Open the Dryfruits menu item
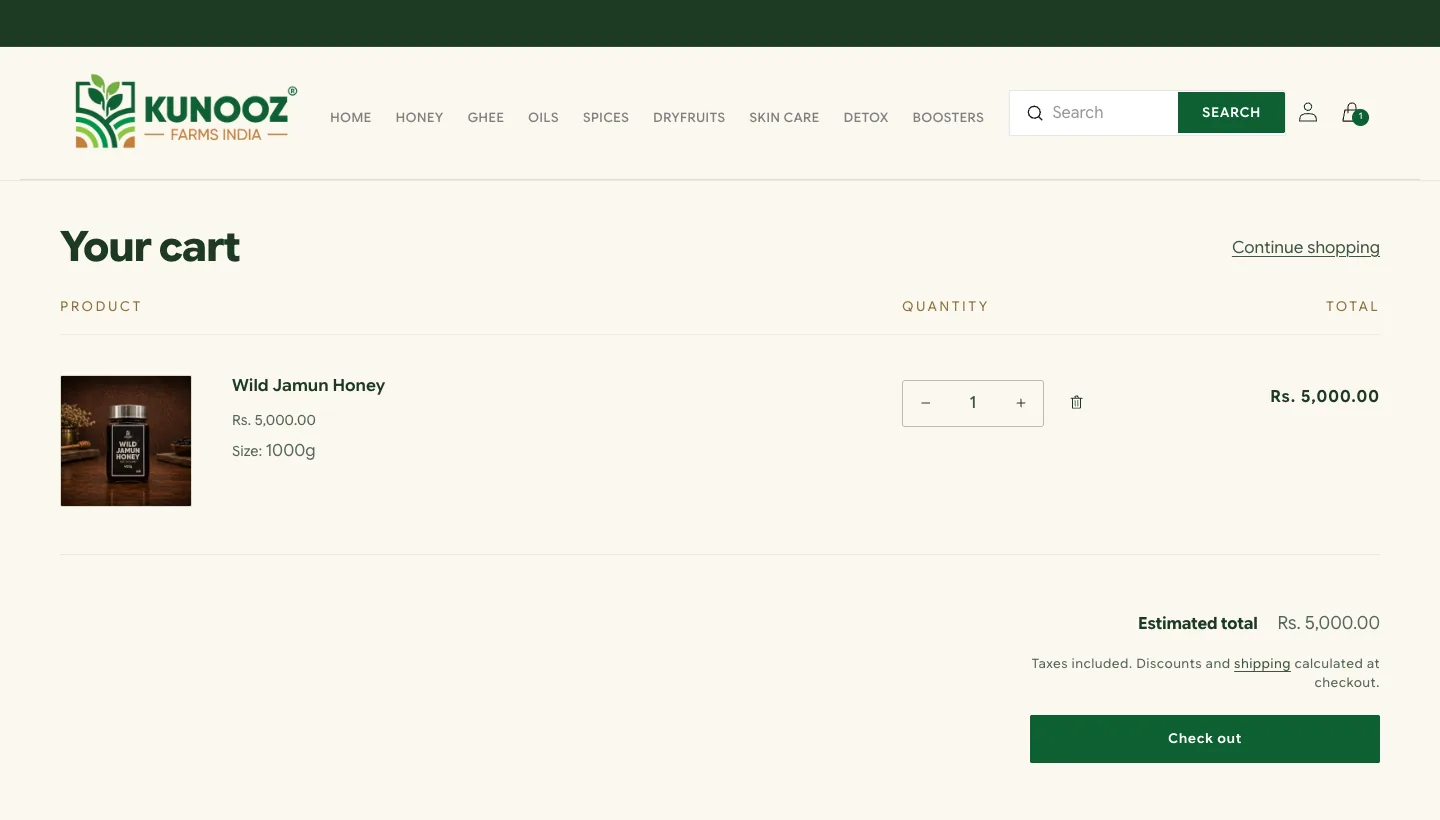Image resolution: width=1440 pixels, height=820 pixels. point(689,117)
